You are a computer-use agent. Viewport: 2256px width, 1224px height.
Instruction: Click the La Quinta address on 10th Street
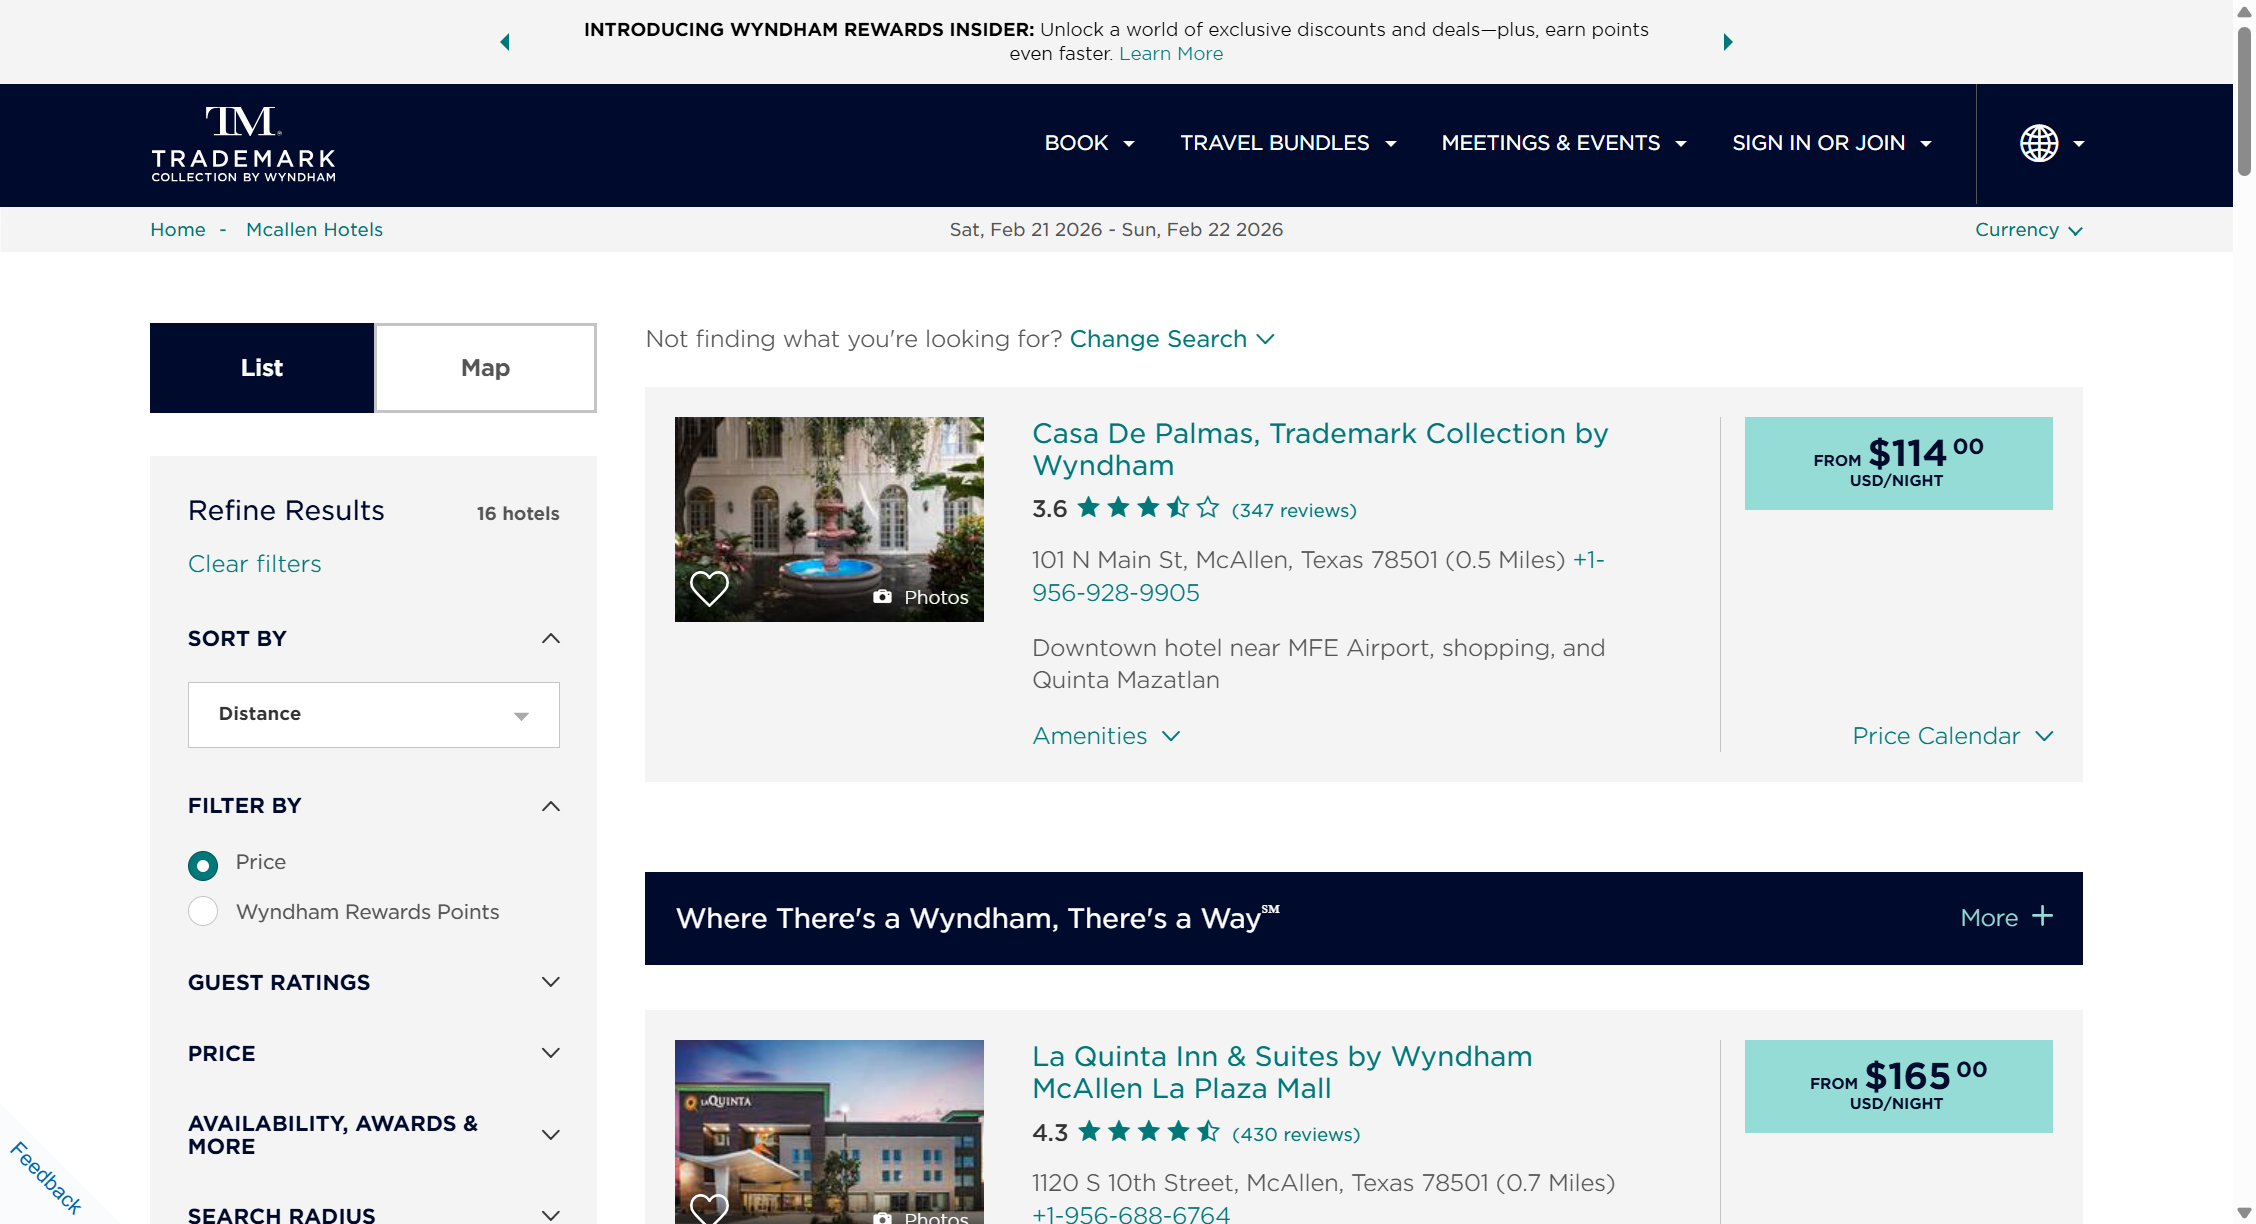[x=1323, y=1183]
